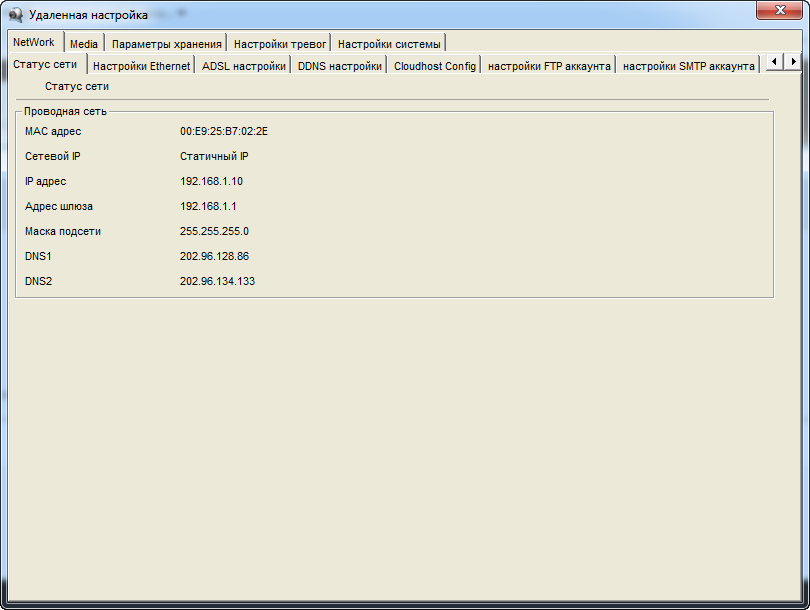The image size is (810, 610).
Task: Open the Настройки системы tab
Action: point(388,44)
